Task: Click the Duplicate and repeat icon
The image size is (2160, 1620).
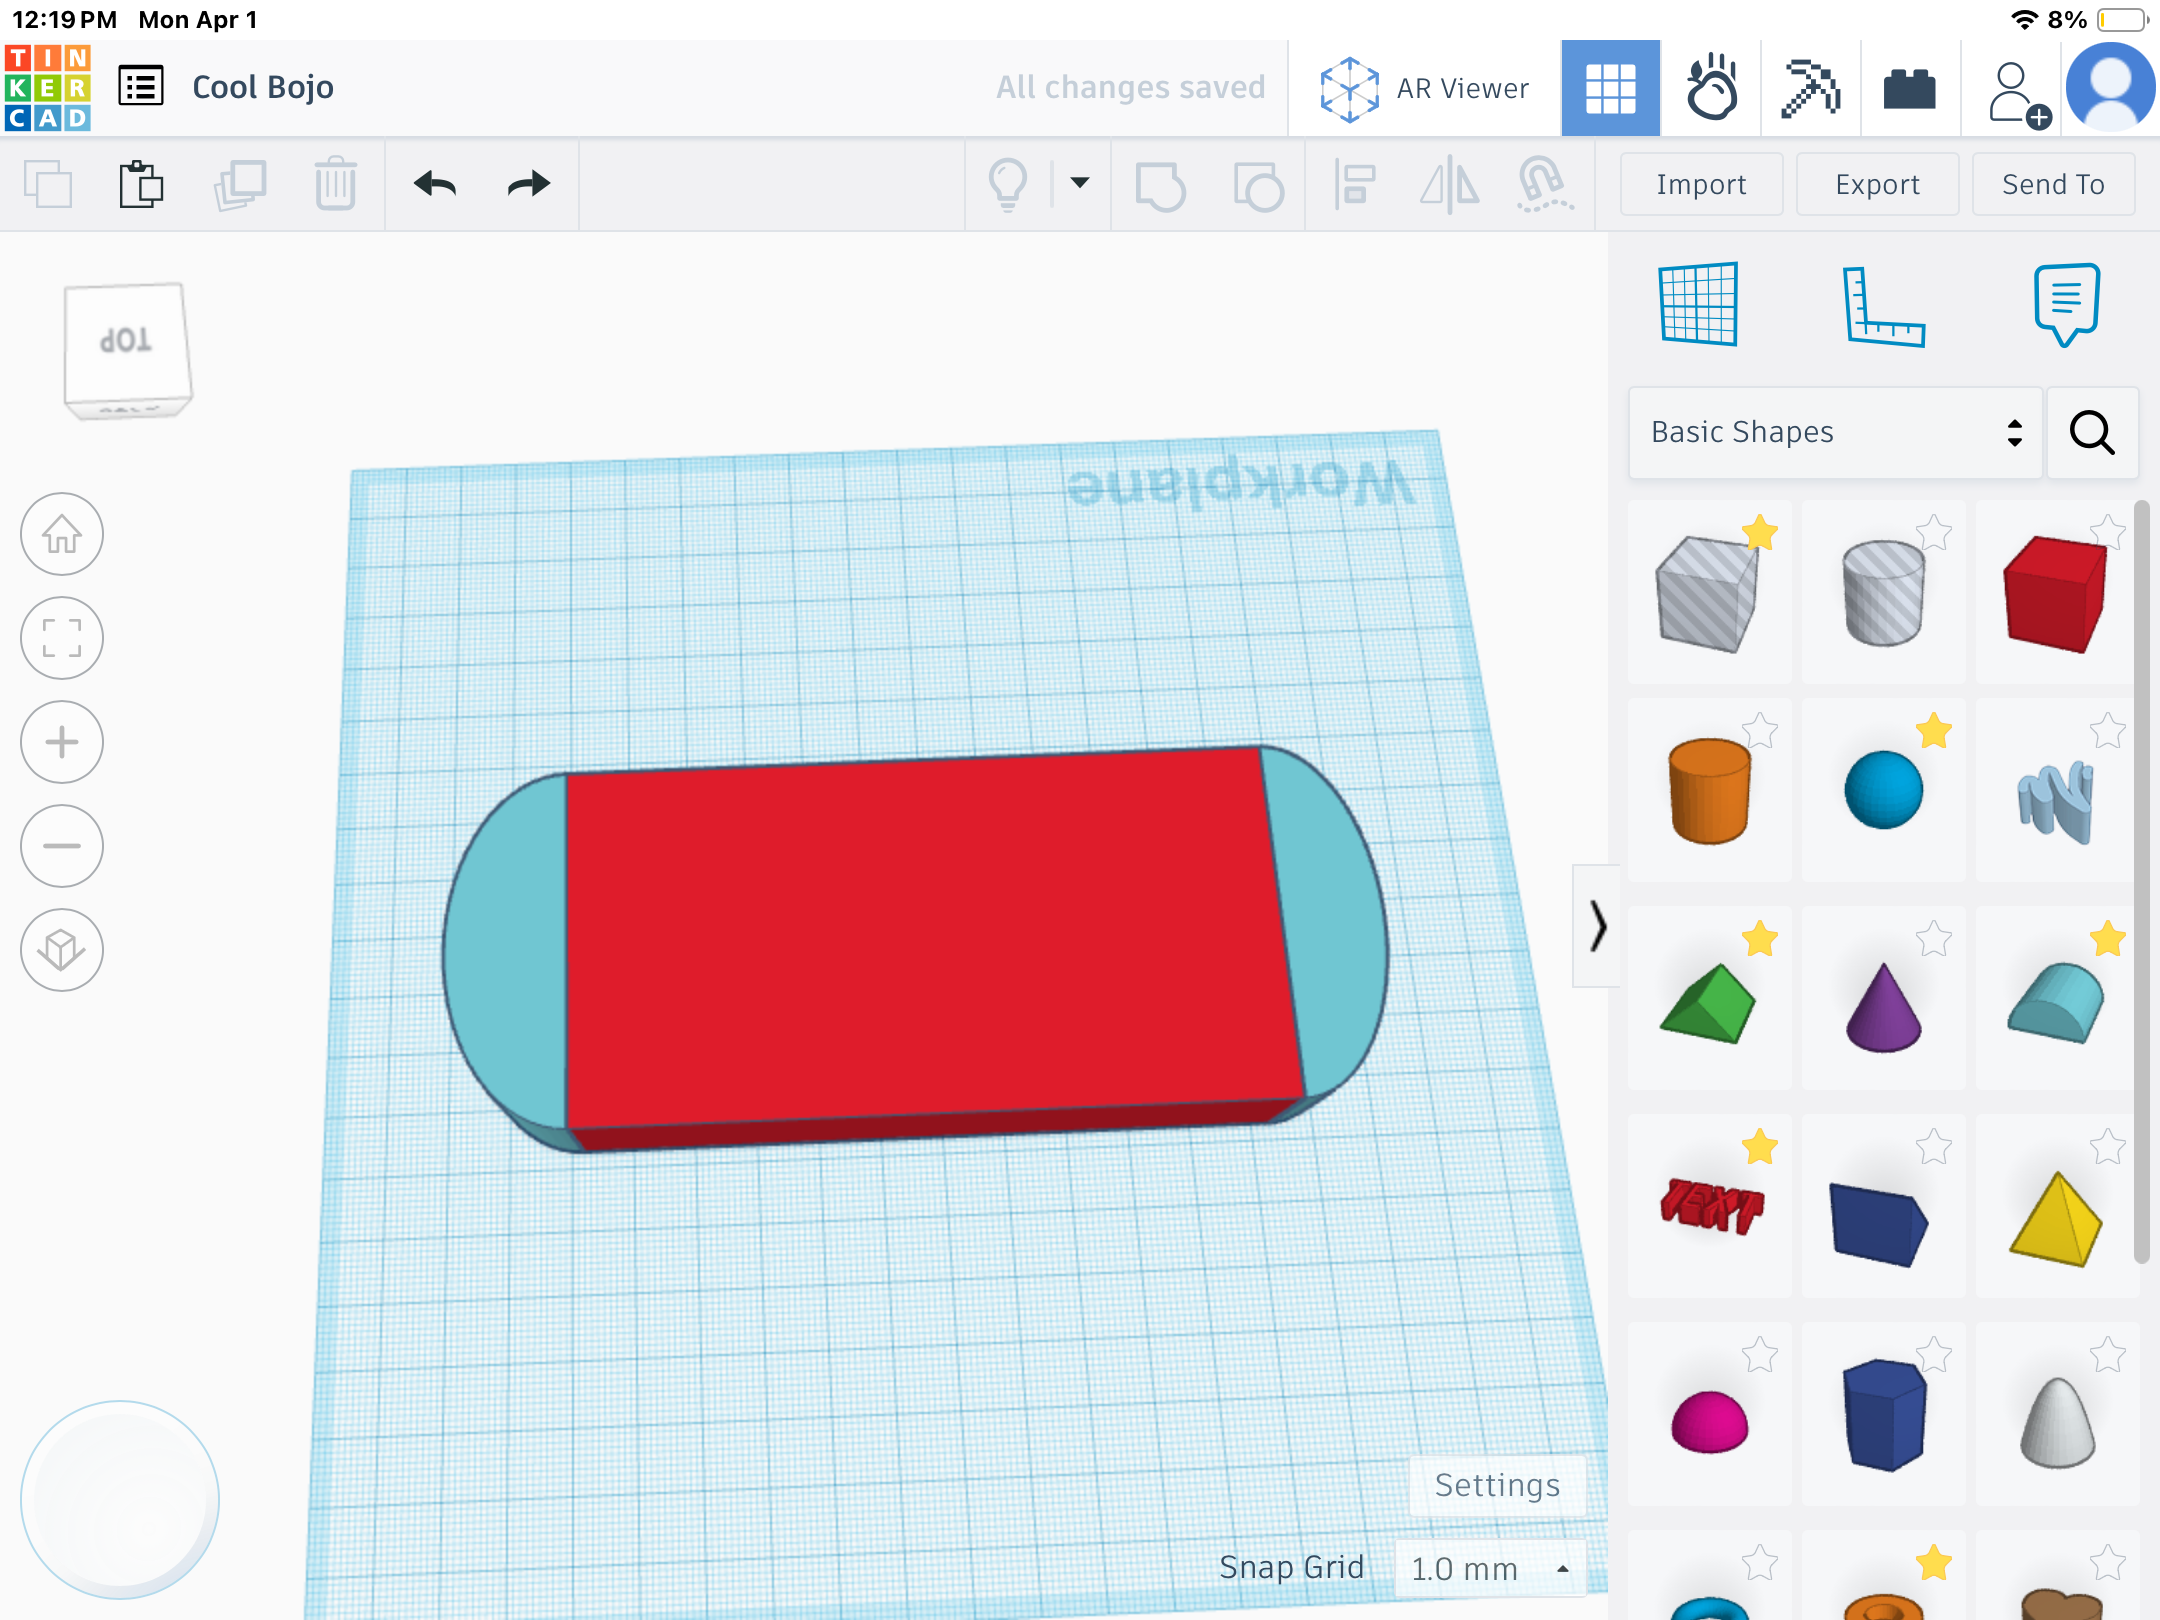Action: [239, 184]
